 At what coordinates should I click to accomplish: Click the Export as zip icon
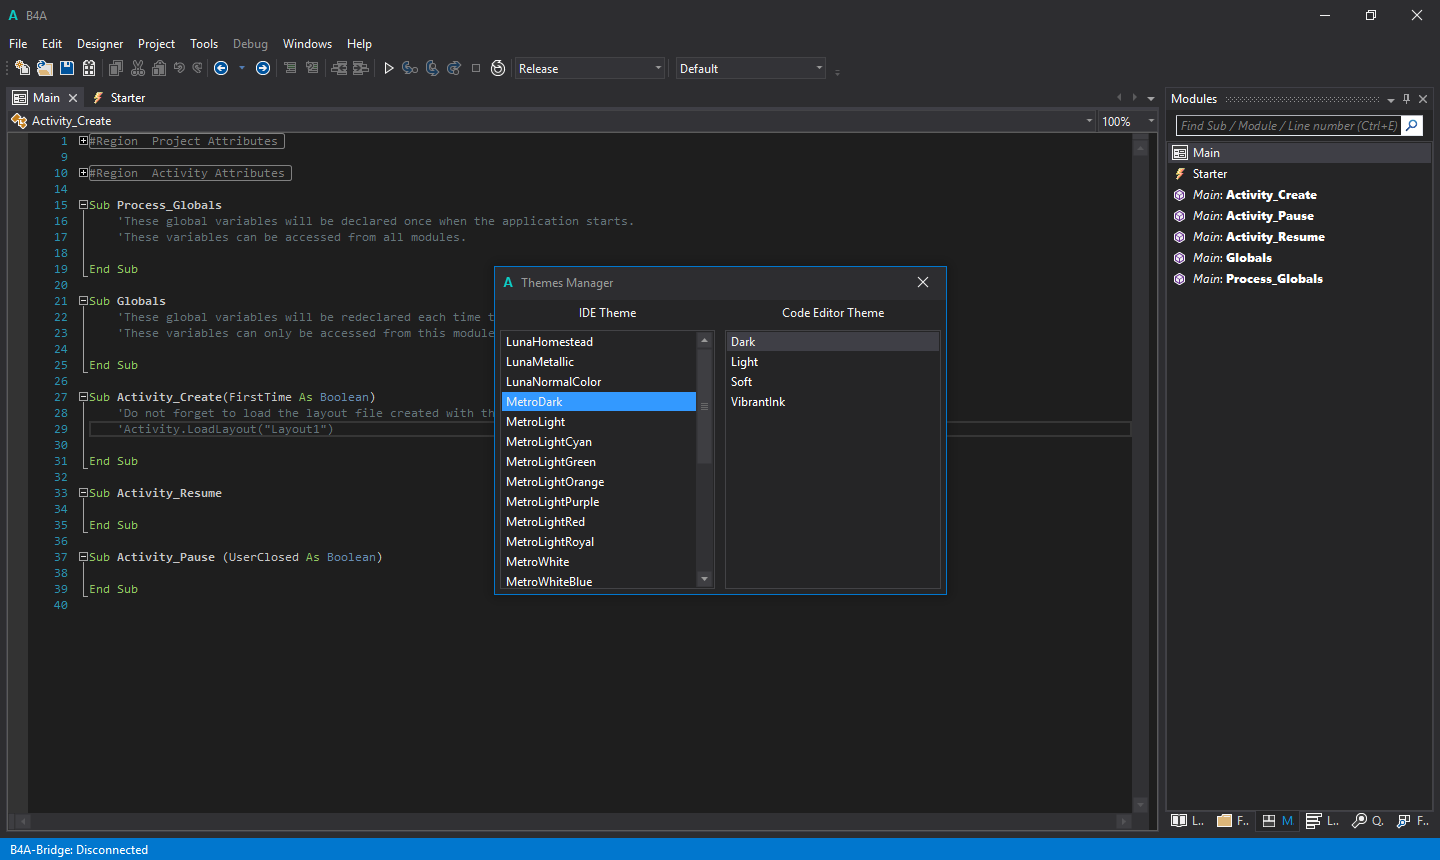pos(89,68)
